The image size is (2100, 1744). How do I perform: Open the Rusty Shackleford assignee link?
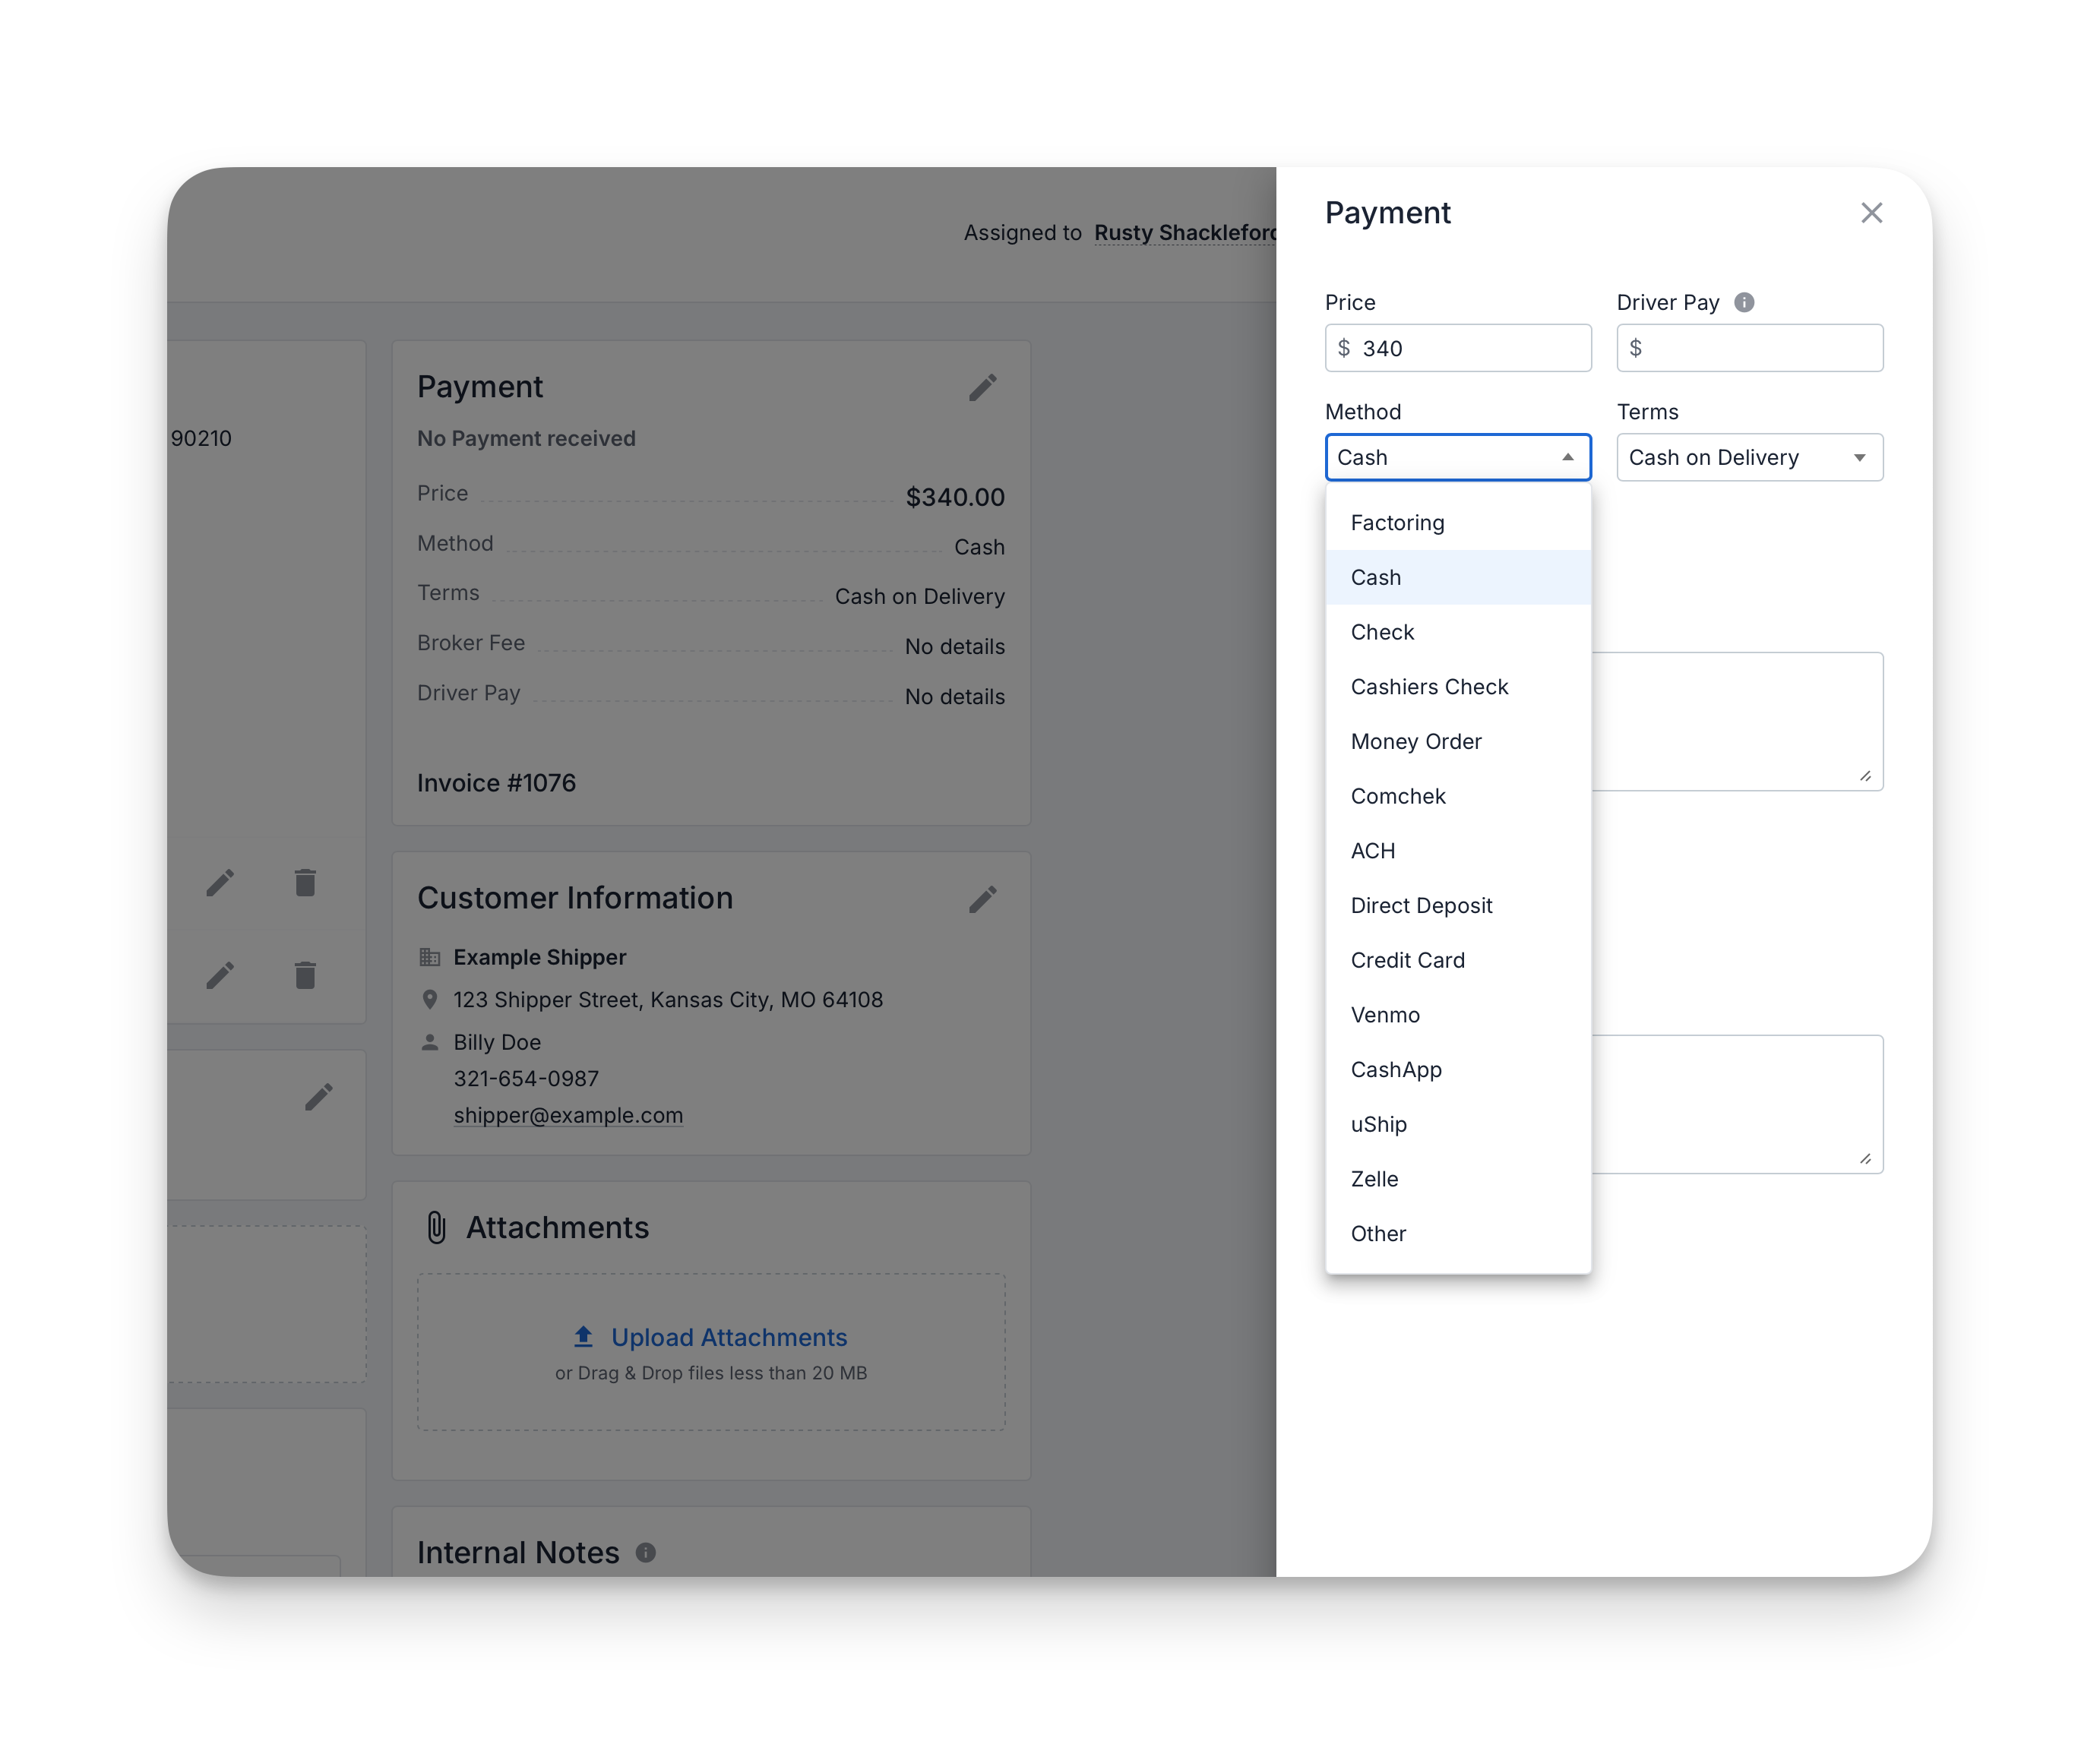pyautogui.click(x=1185, y=233)
